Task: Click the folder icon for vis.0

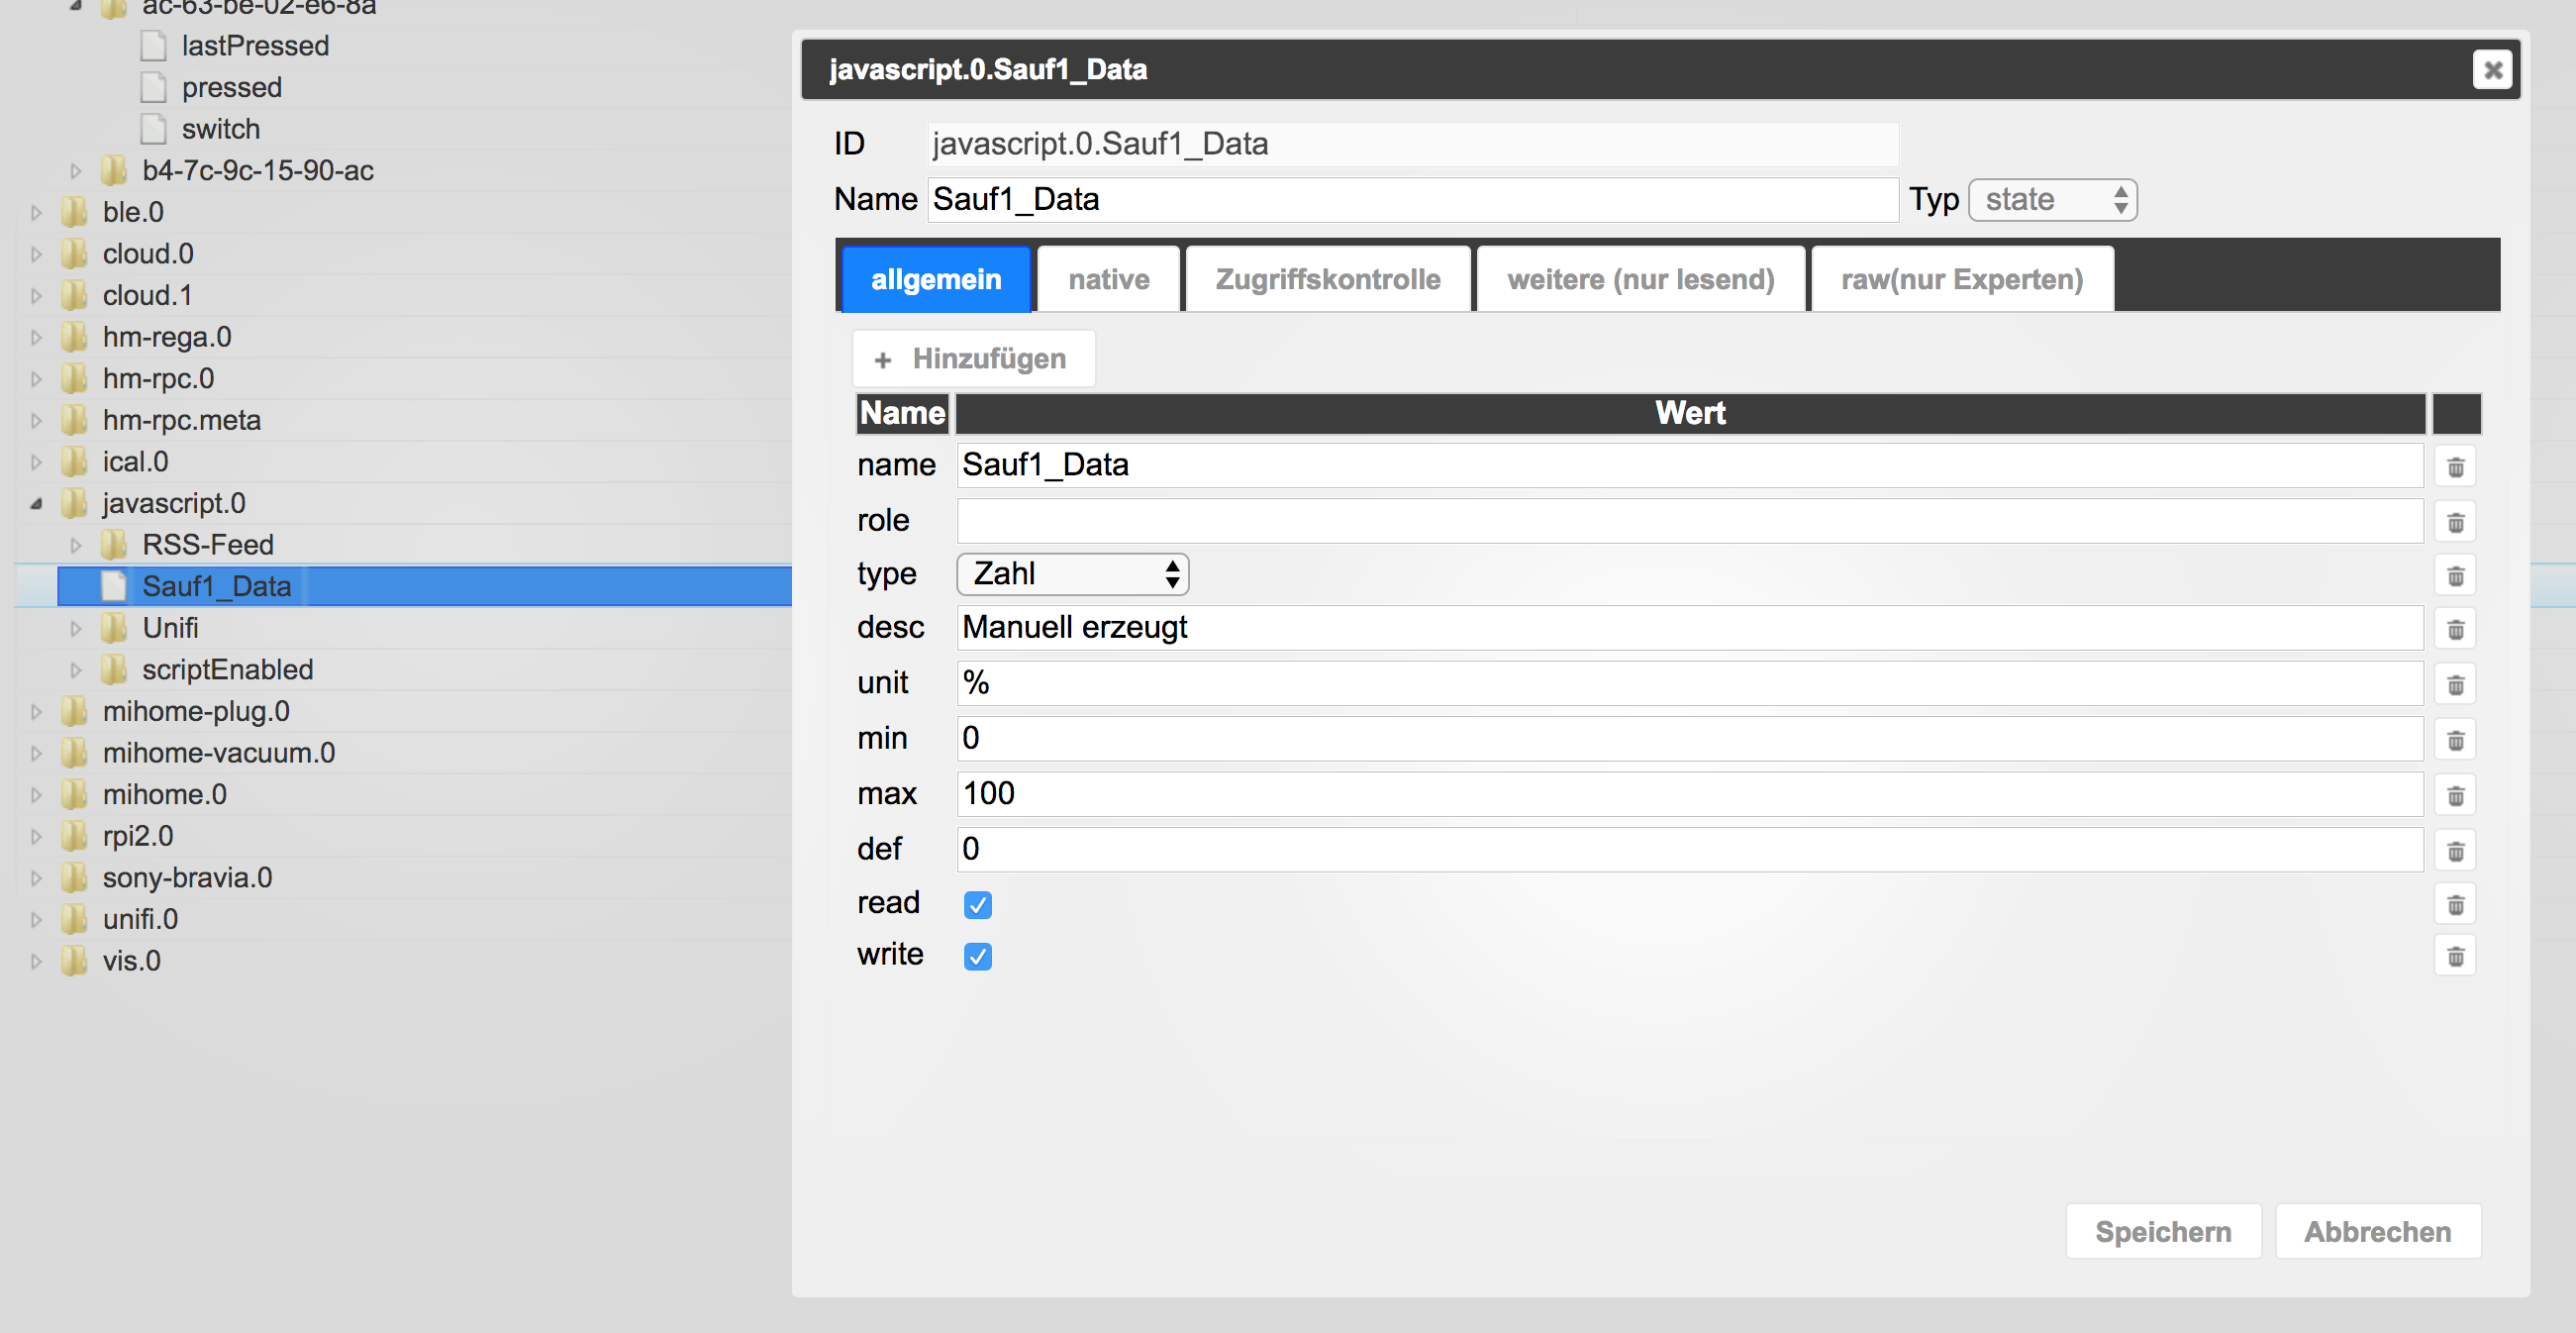Action: [74, 960]
